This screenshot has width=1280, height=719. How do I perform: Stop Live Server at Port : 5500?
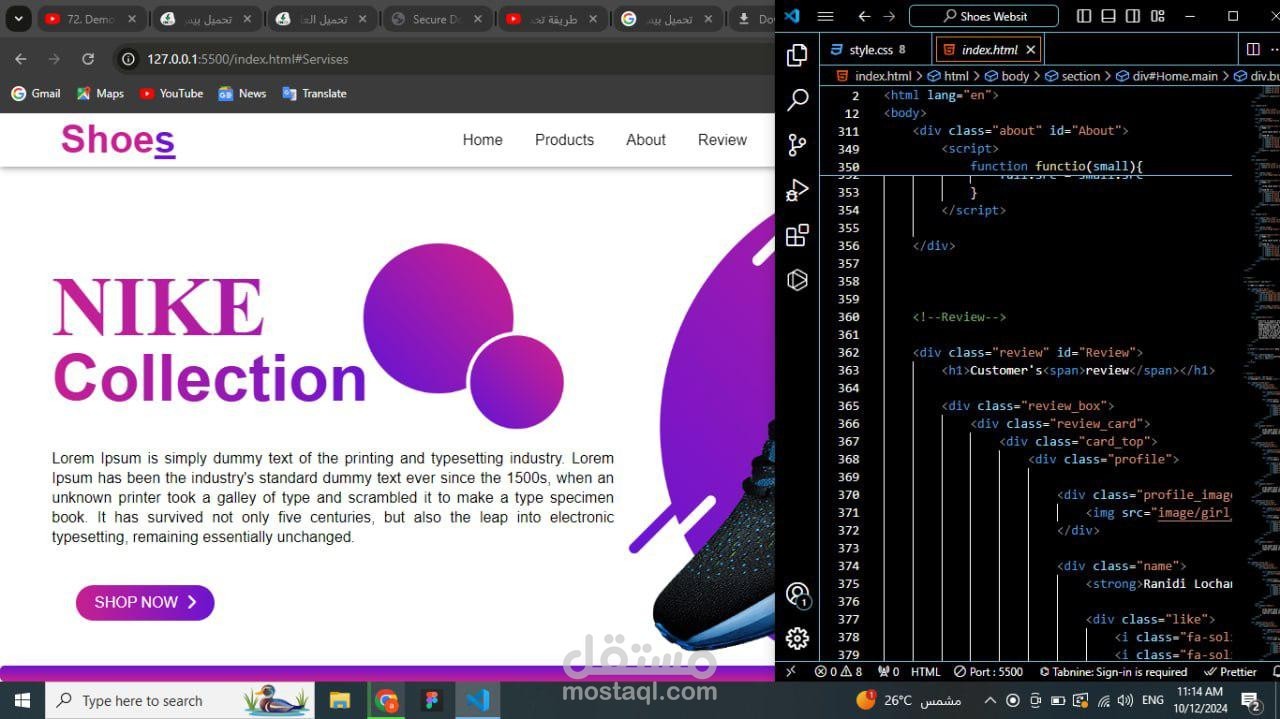(988, 672)
